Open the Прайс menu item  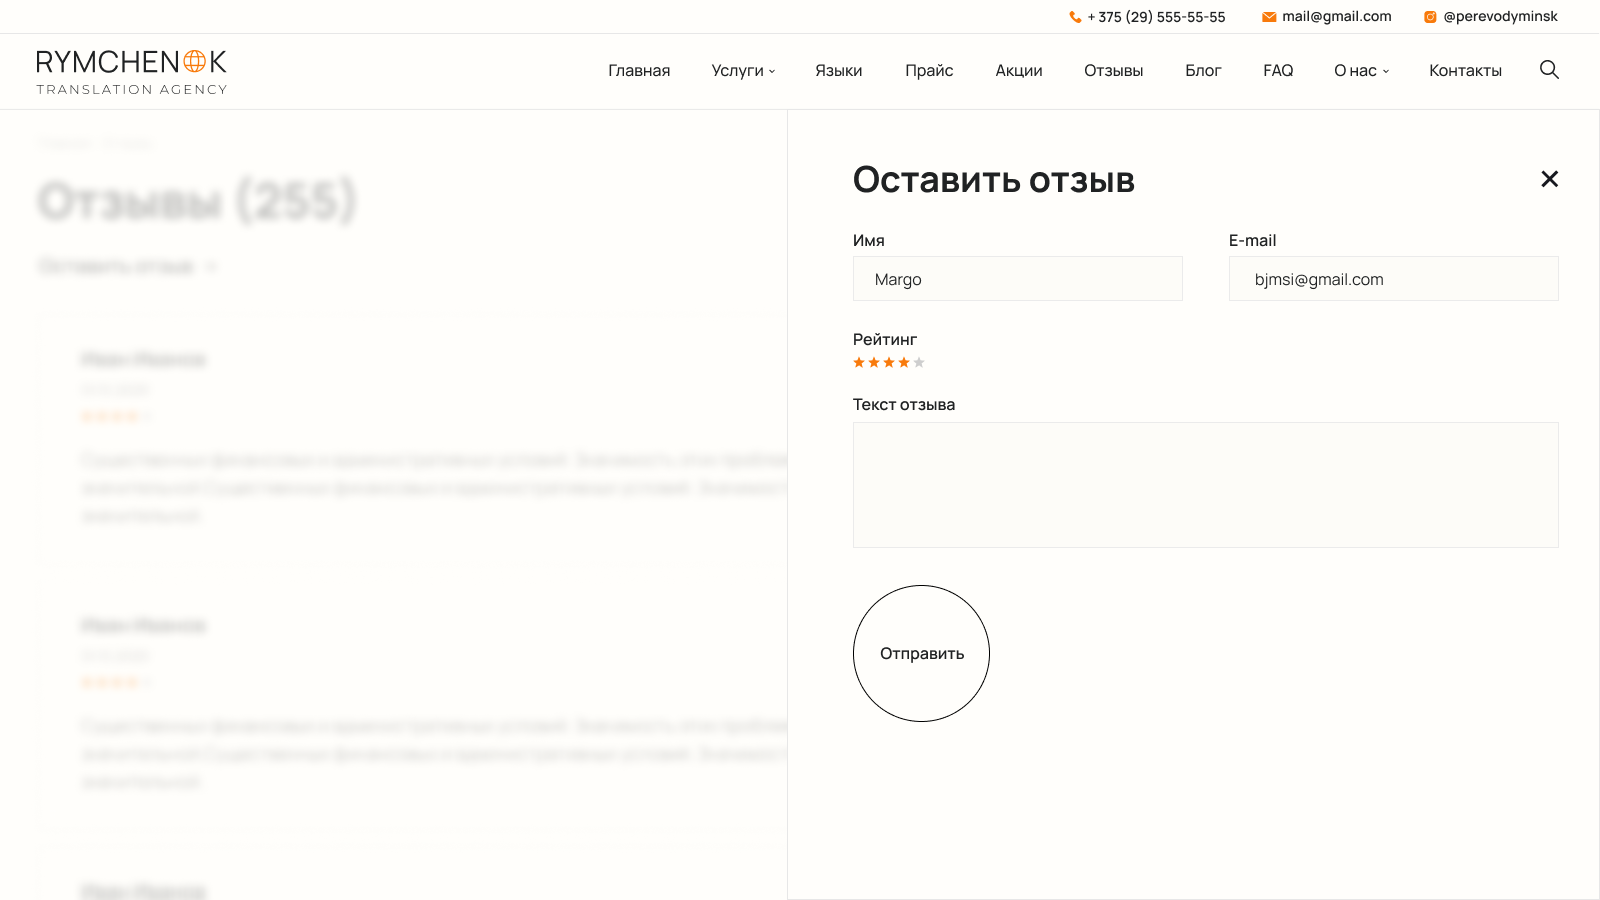coord(929,71)
